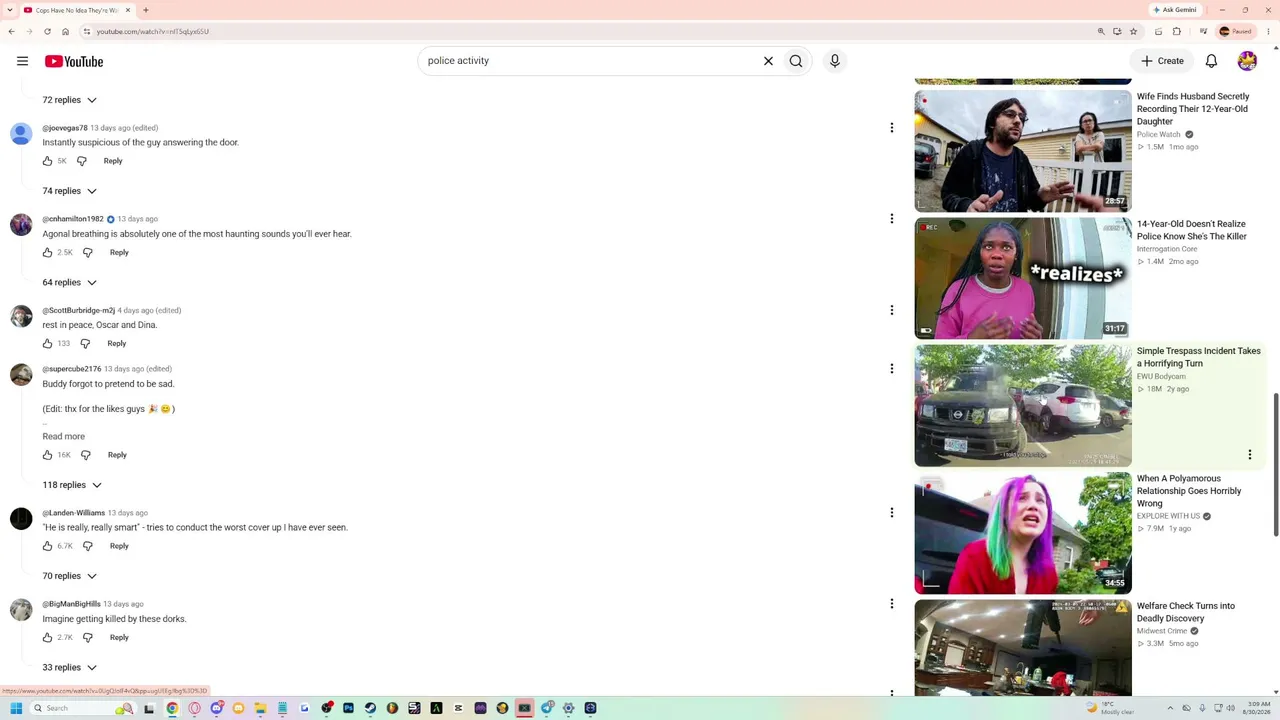Open 14-Year-Old Doesn't Realize video thumbnail
This screenshot has height=720, width=1280.
click(x=1023, y=278)
